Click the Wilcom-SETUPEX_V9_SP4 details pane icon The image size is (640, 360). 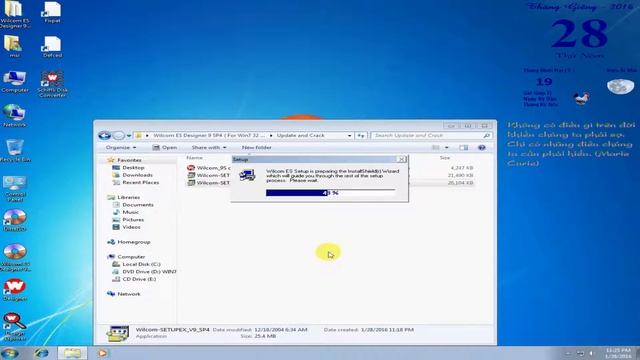[118, 333]
